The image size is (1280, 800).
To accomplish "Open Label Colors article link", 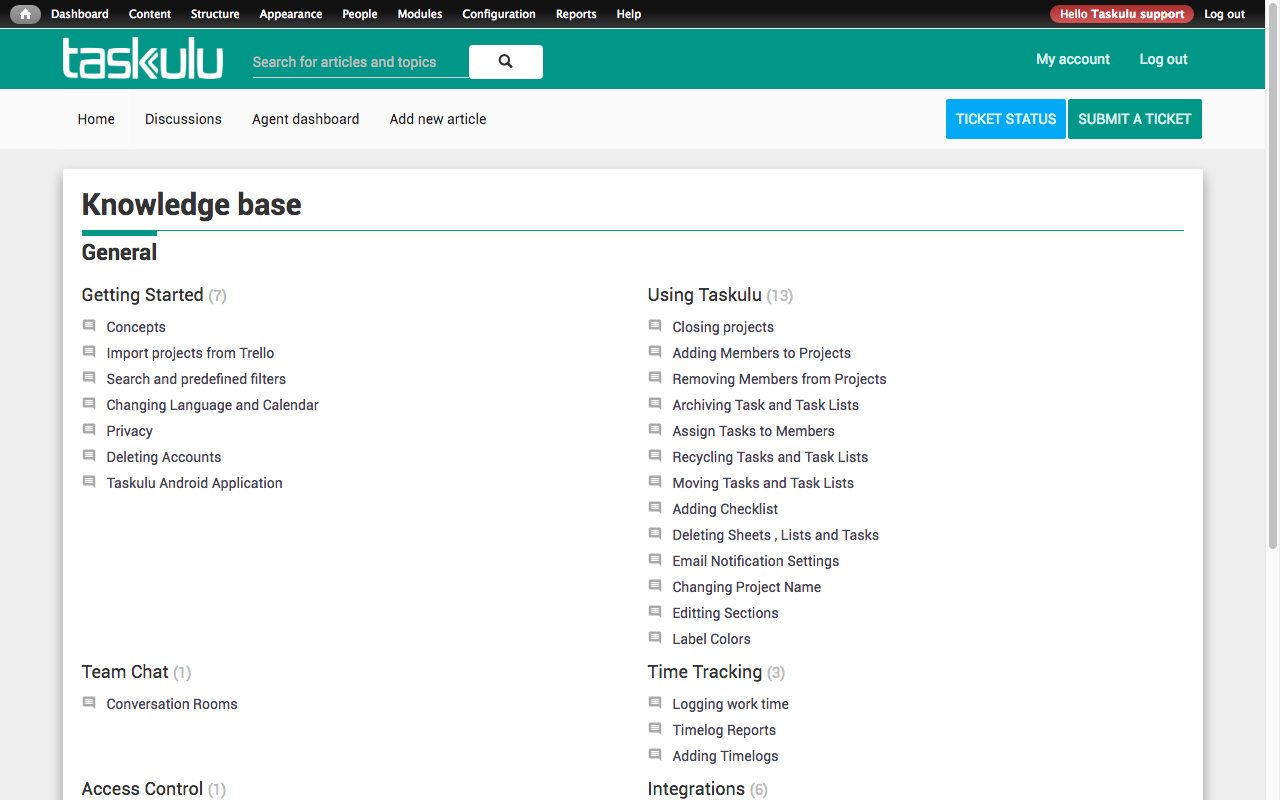I will 712,639.
